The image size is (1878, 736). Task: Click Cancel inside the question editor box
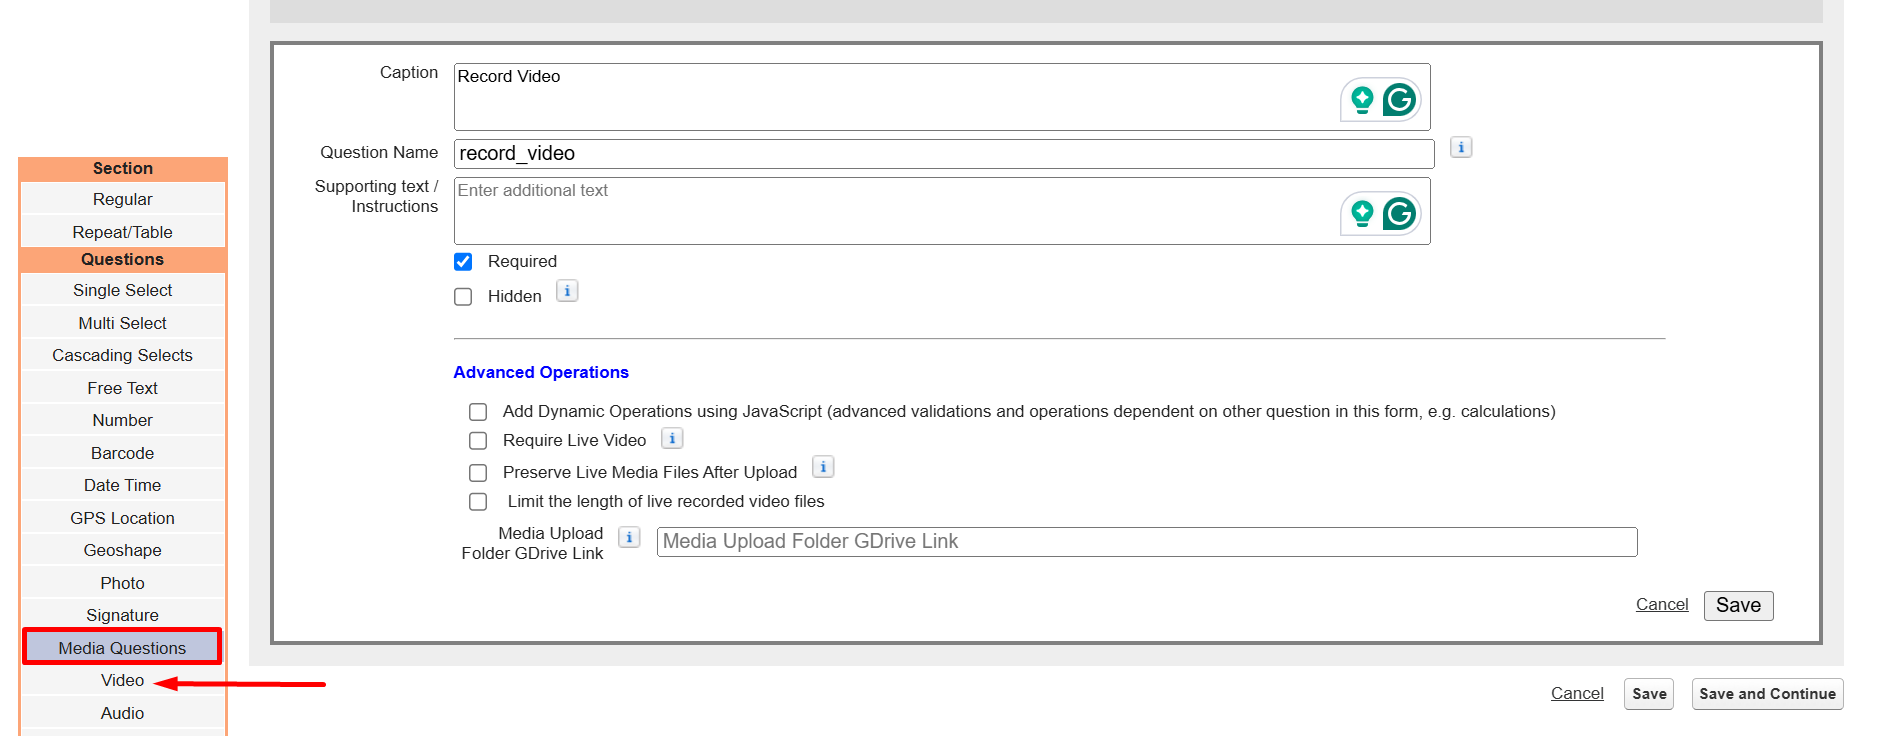point(1662,605)
